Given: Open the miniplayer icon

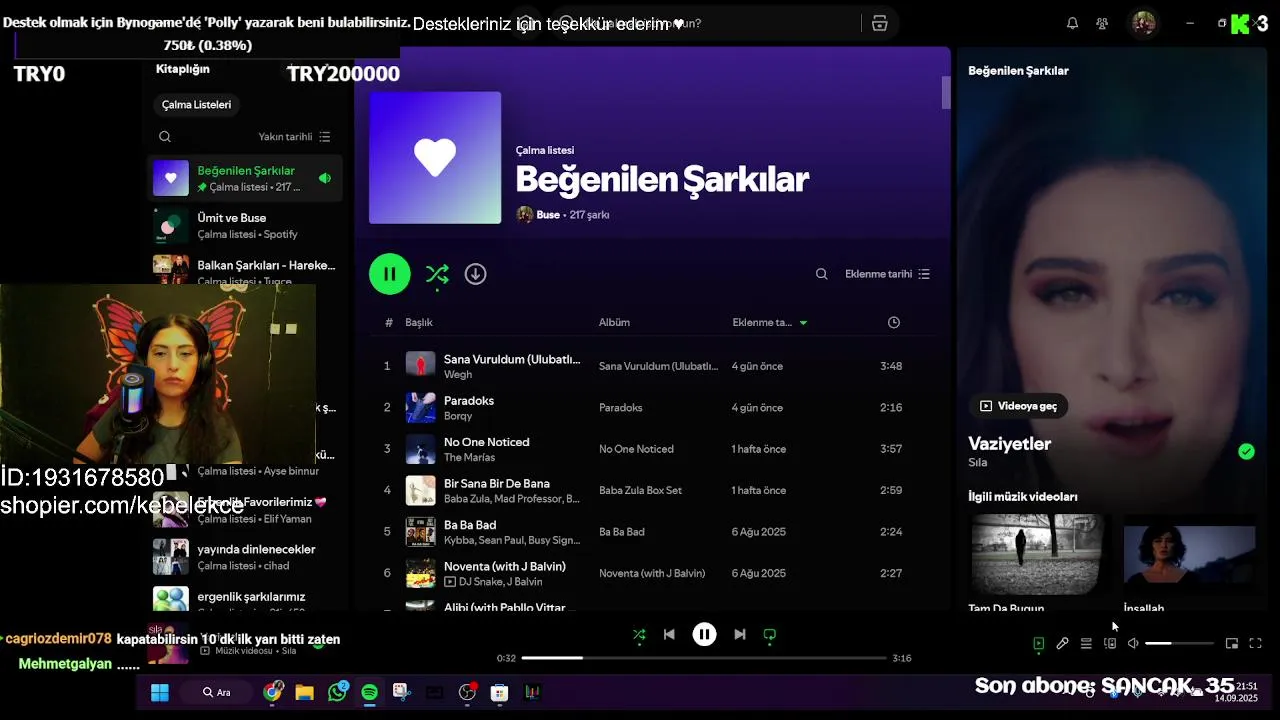Looking at the screenshot, I should [1232, 644].
